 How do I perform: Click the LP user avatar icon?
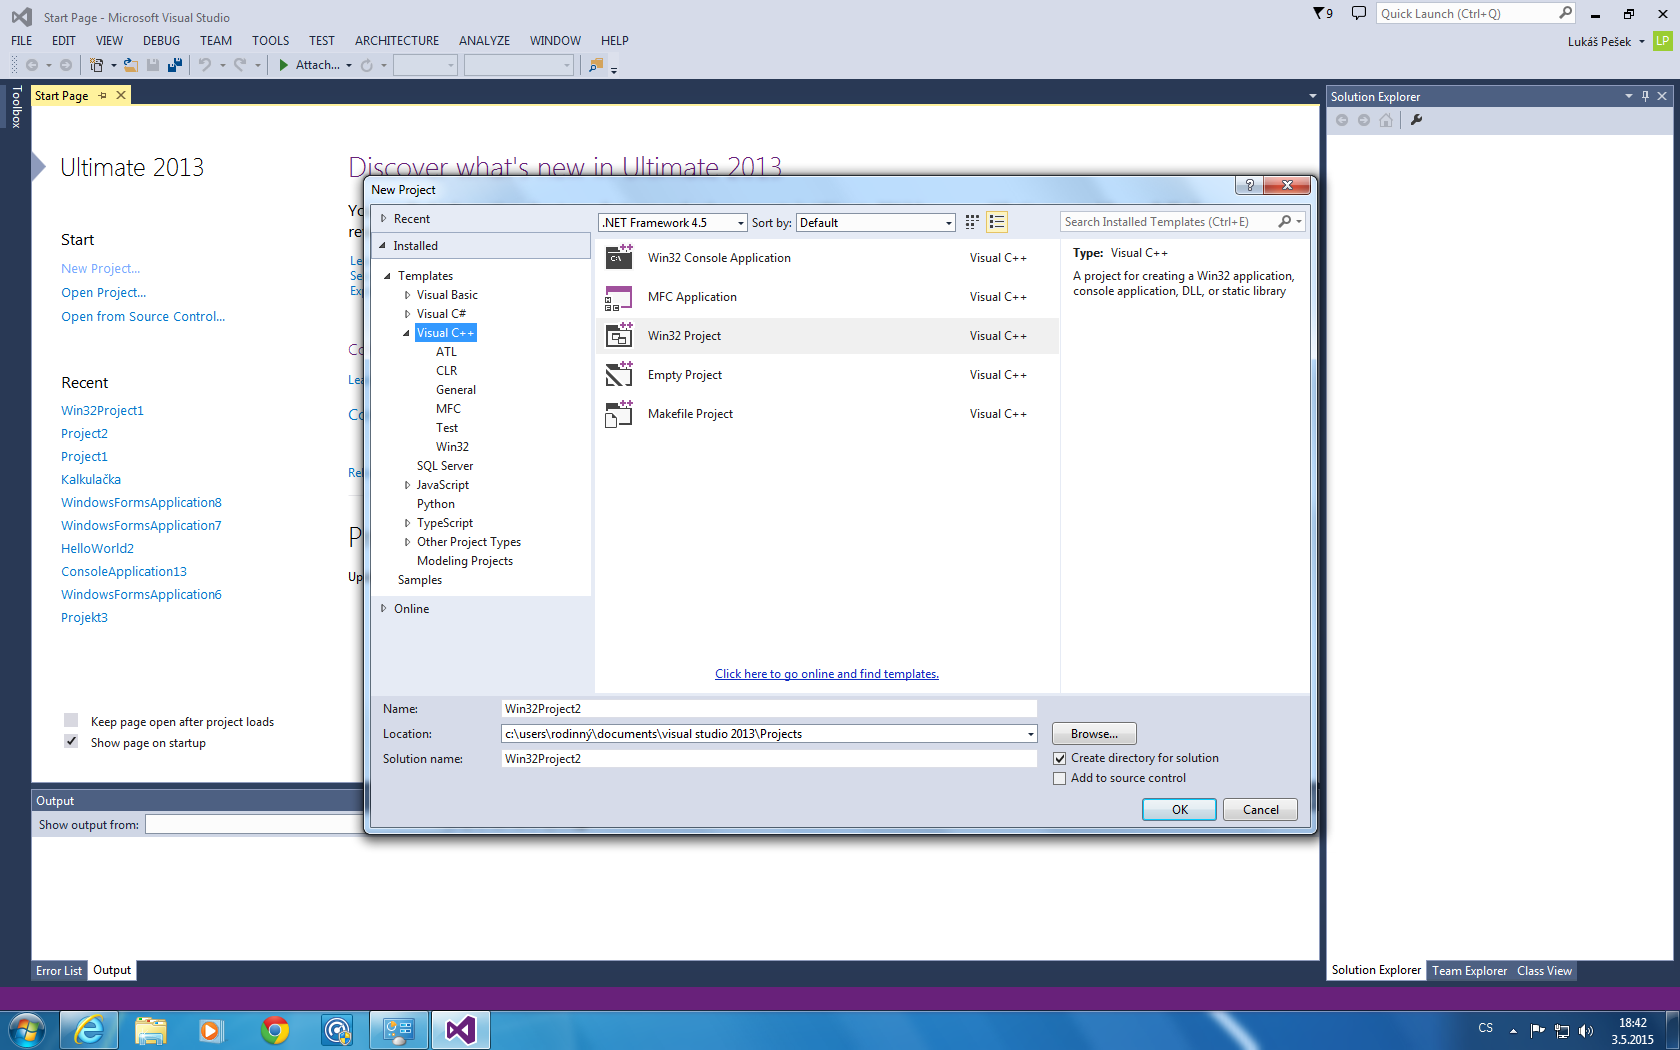point(1663,41)
